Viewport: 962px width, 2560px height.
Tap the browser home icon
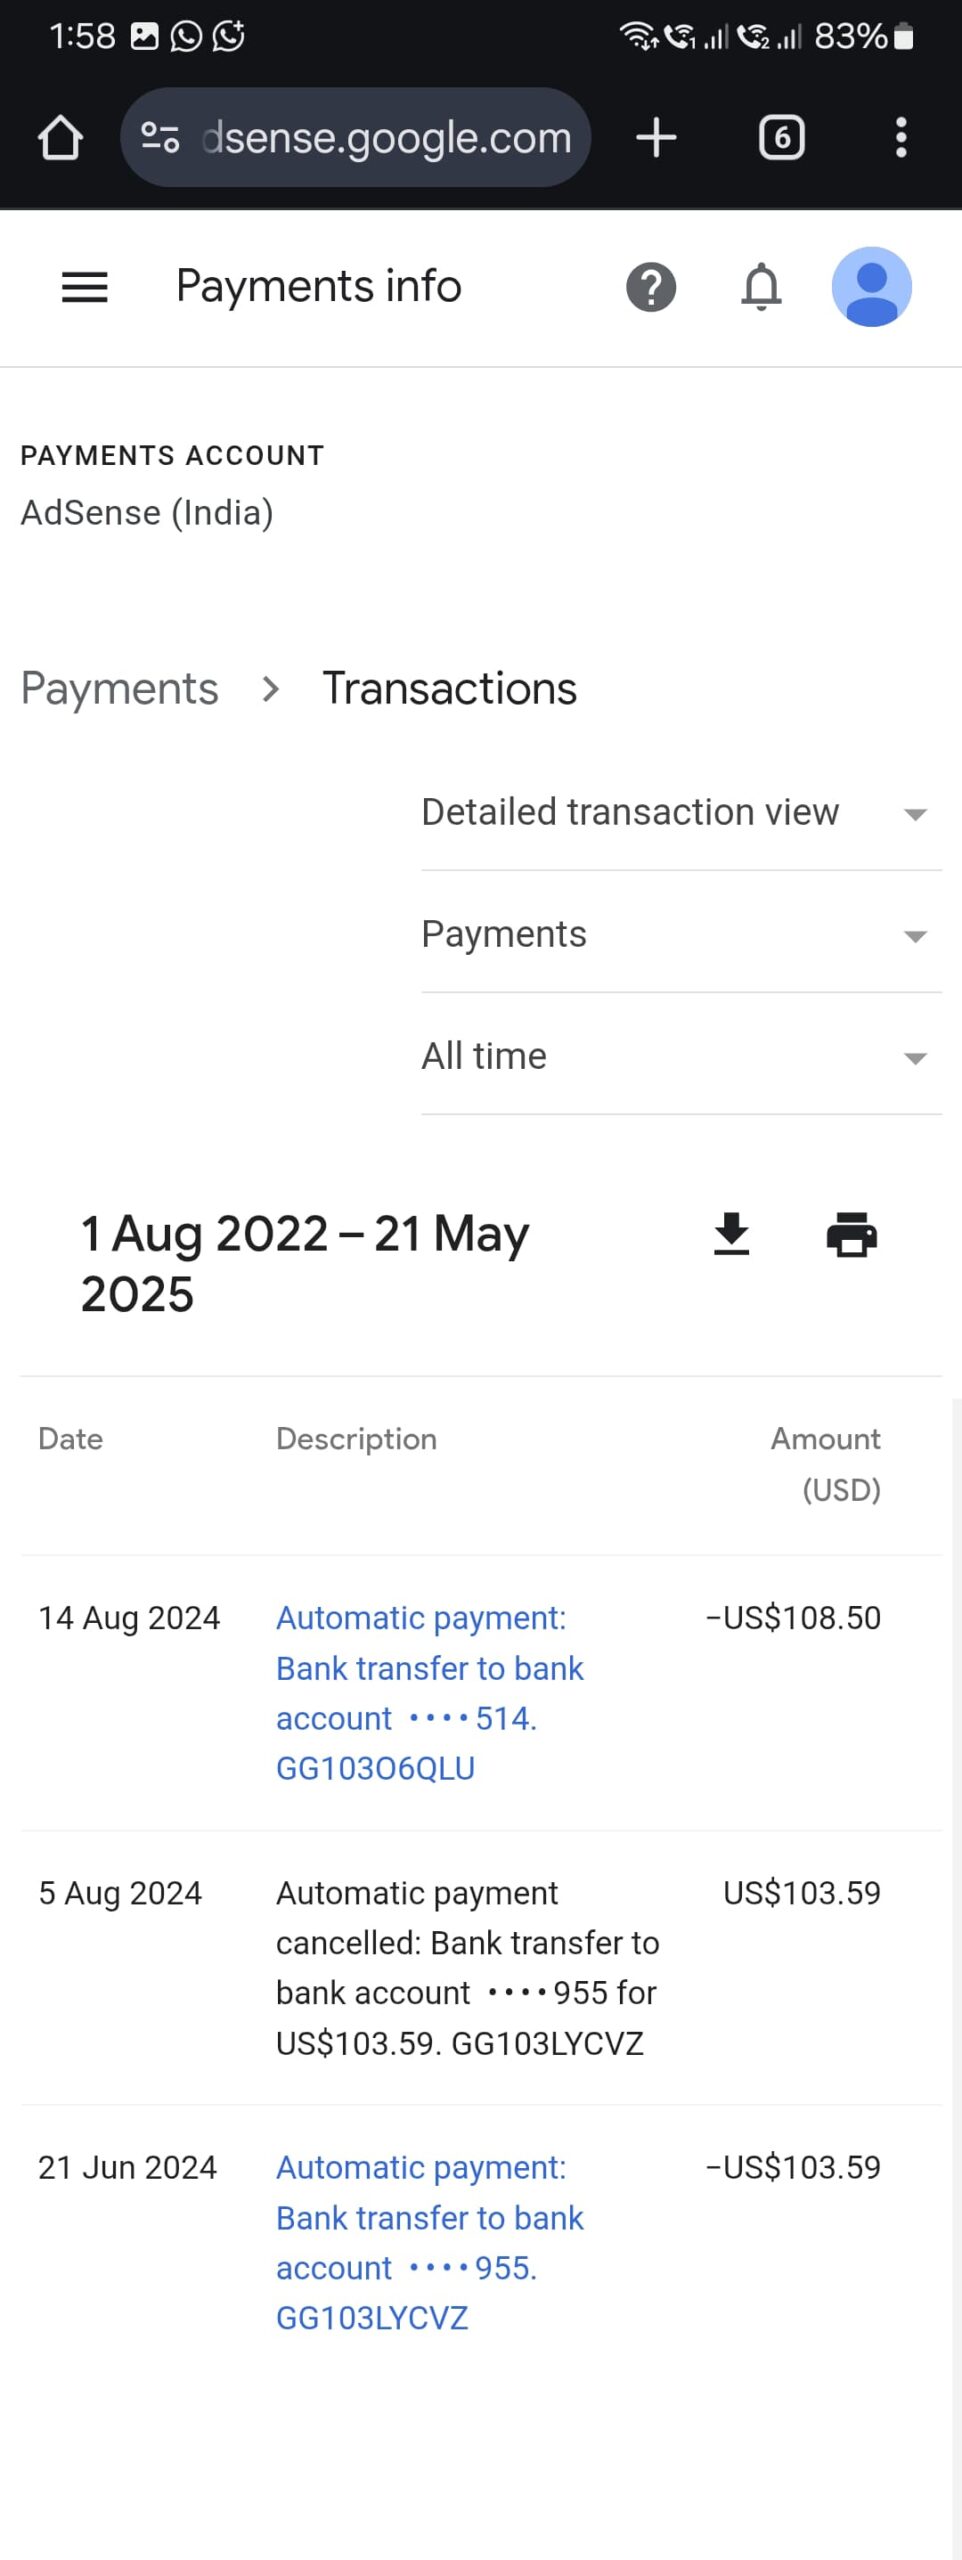(x=60, y=137)
